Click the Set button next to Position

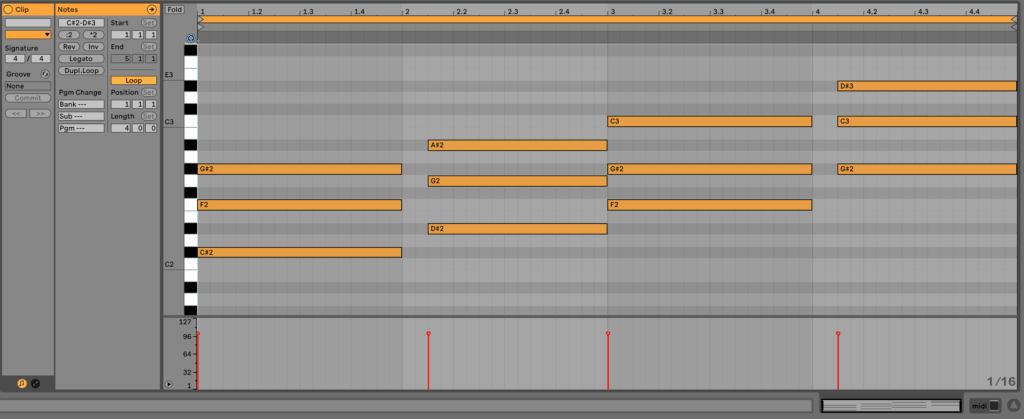pyautogui.click(x=149, y=92)
